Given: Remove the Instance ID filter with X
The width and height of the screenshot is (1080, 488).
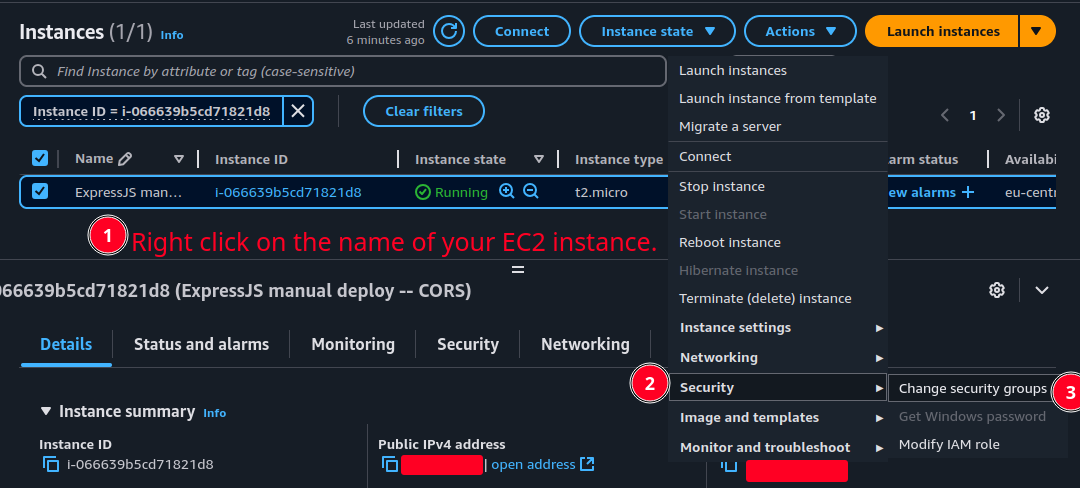Looking at the screenshot, I should pyautogui.click(x=298, y=112).
